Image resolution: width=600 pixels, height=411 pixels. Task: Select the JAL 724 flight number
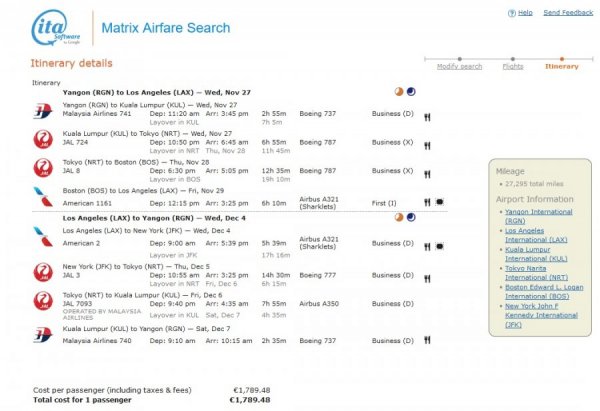tap(75, 142)
